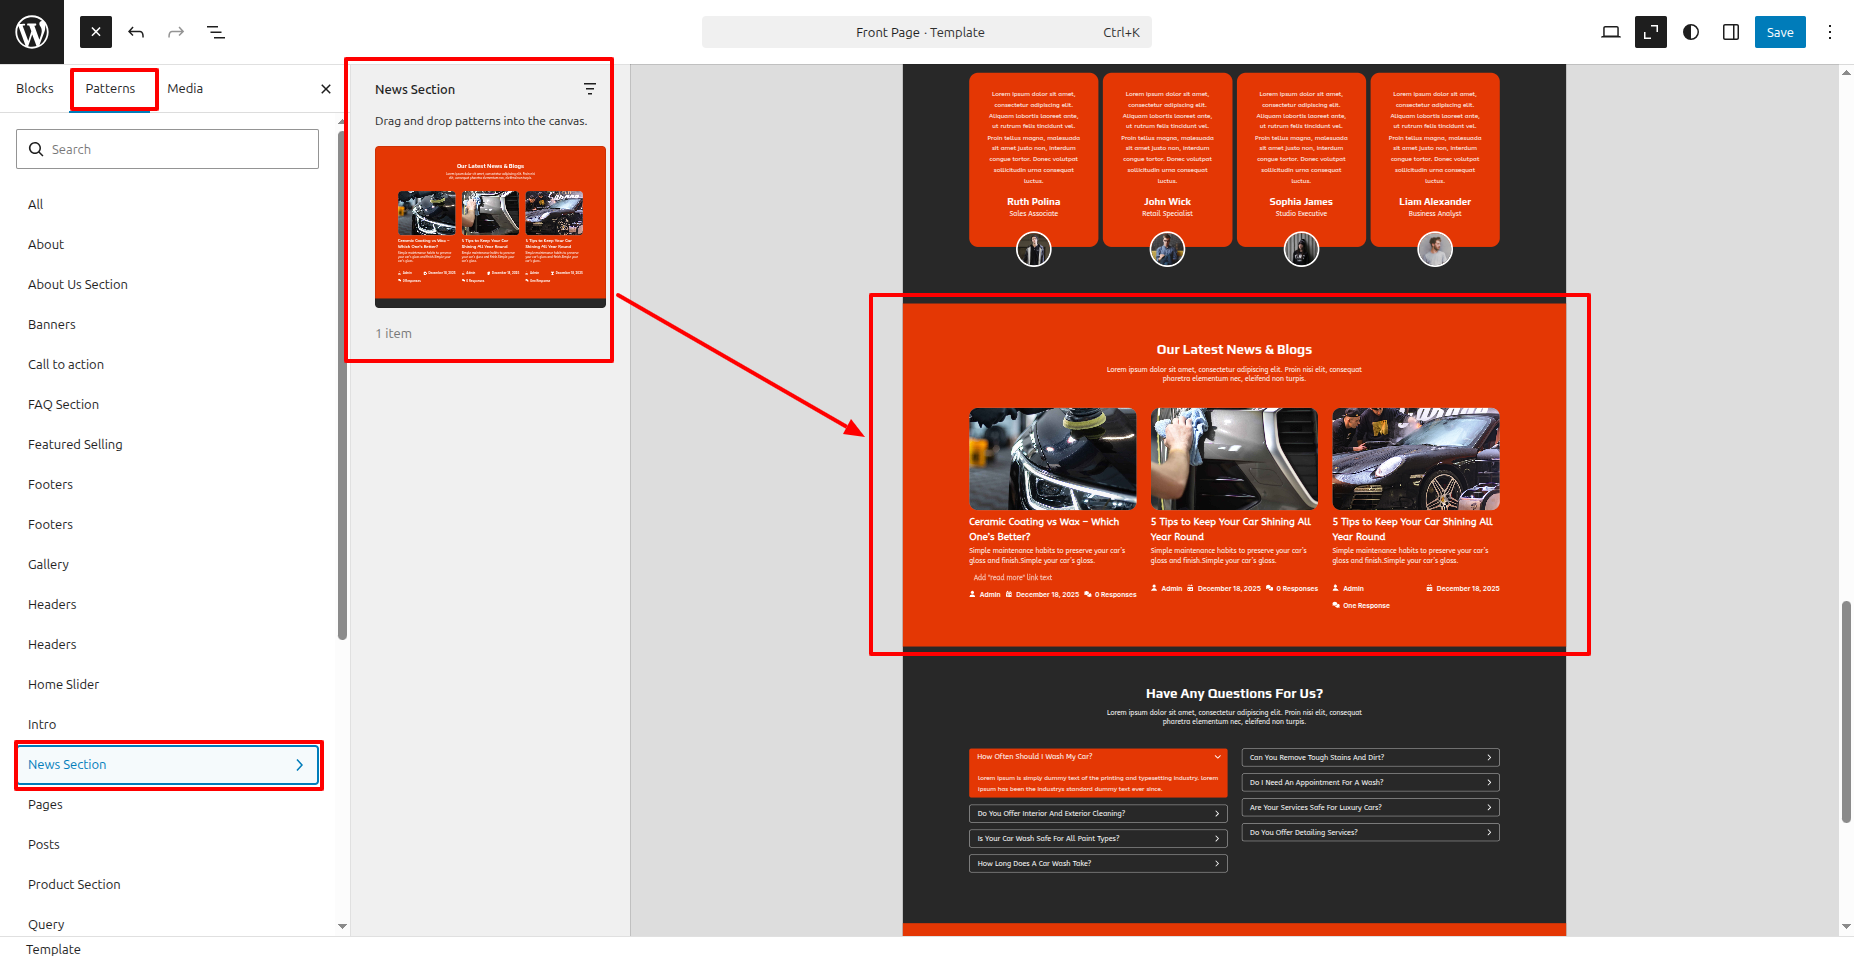Select the News Section pattern thumbnail
The height and width of the screenshot is (961, 1854).
(x=490, y=227)
